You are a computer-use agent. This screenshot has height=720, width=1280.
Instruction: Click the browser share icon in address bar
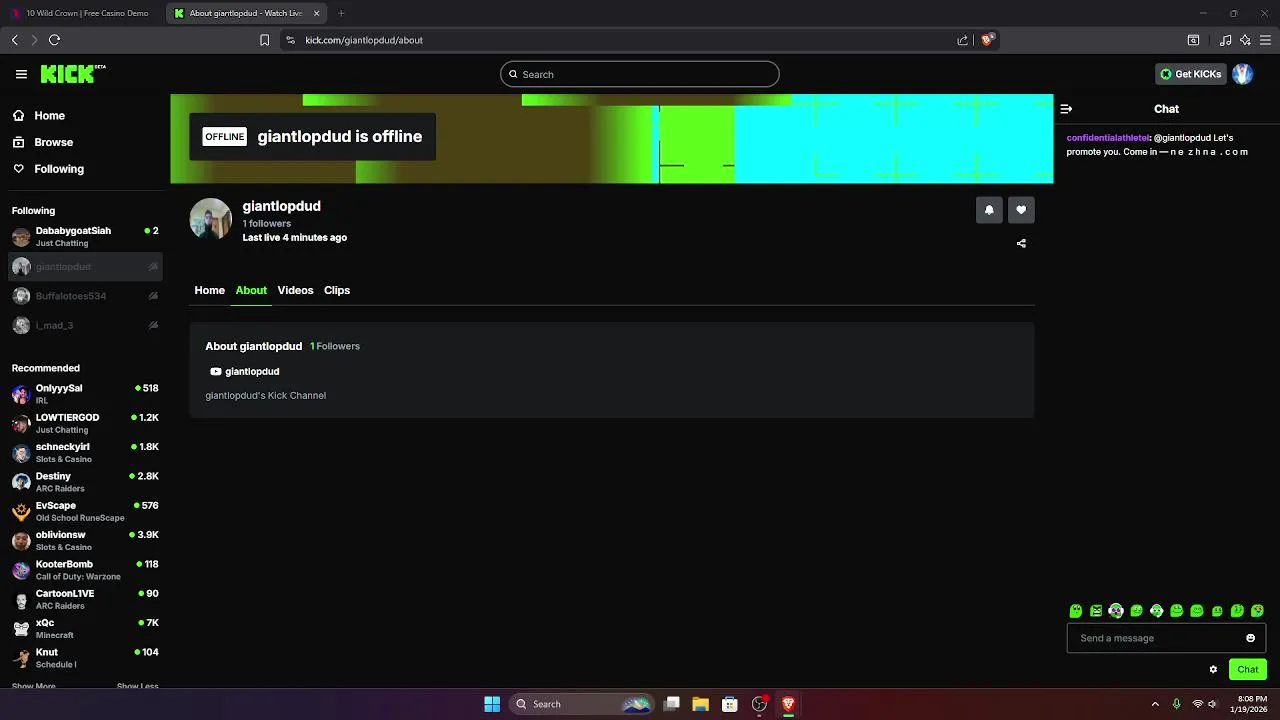962,40
